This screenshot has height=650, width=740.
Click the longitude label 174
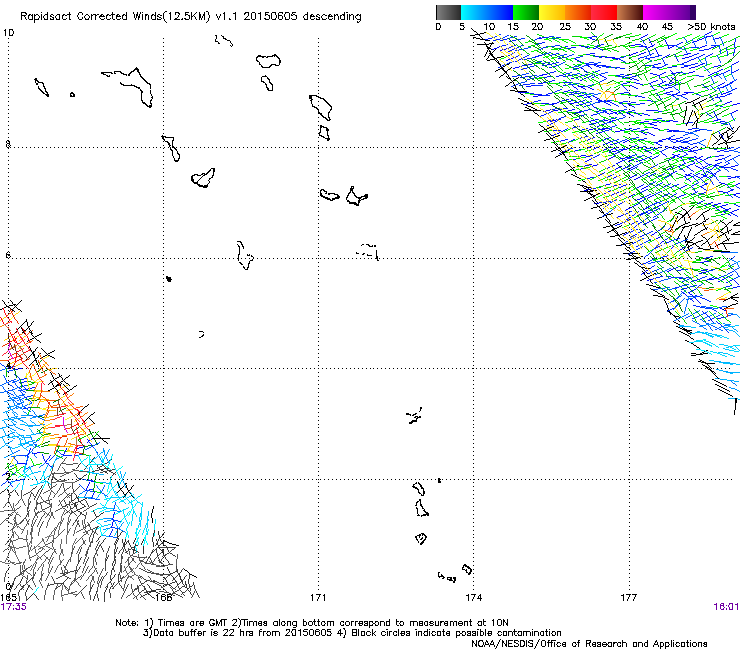pos(473,598)
